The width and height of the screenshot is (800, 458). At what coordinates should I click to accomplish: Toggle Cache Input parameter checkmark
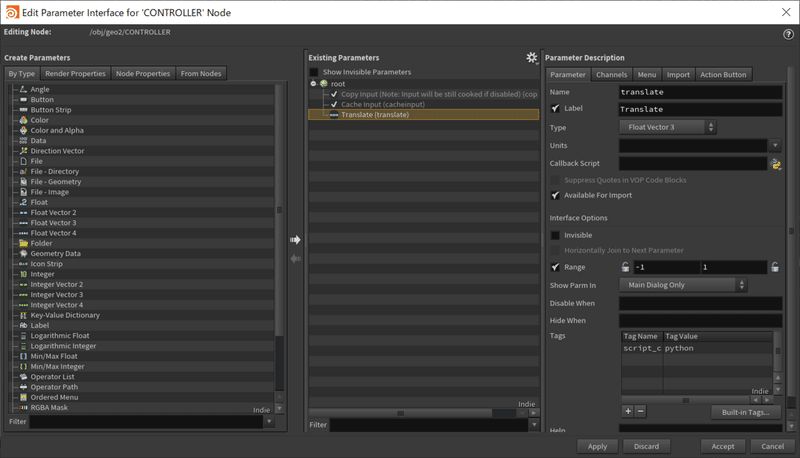tap(334, 104)
